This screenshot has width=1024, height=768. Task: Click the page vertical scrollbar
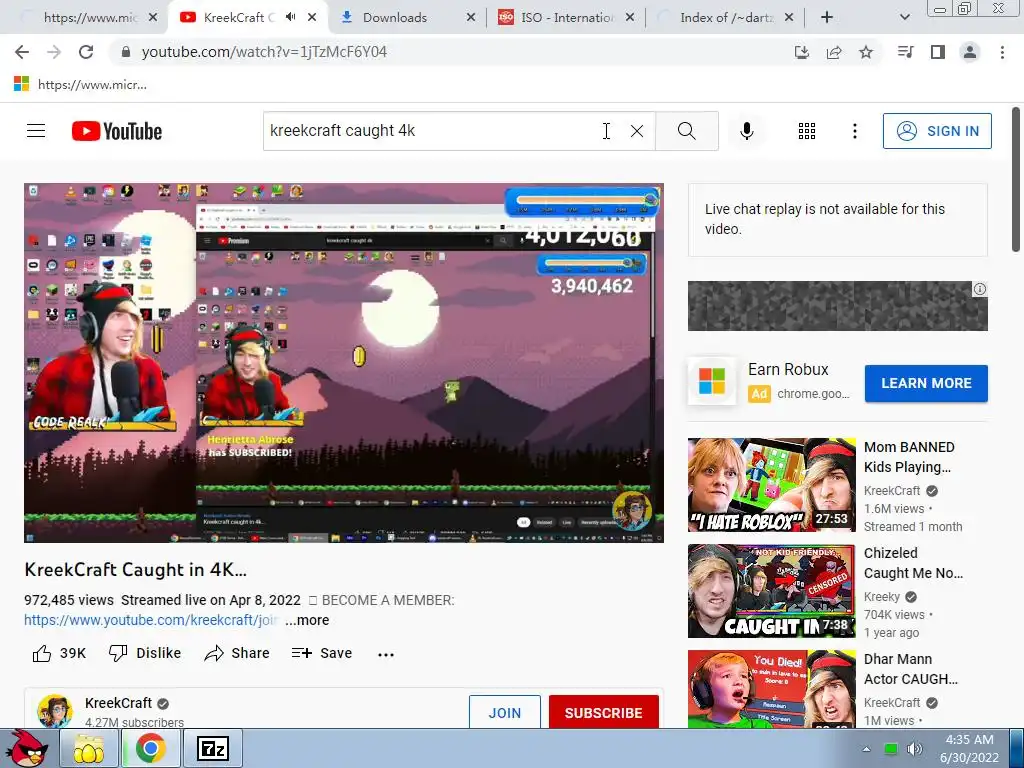(x=1016, y=180)
